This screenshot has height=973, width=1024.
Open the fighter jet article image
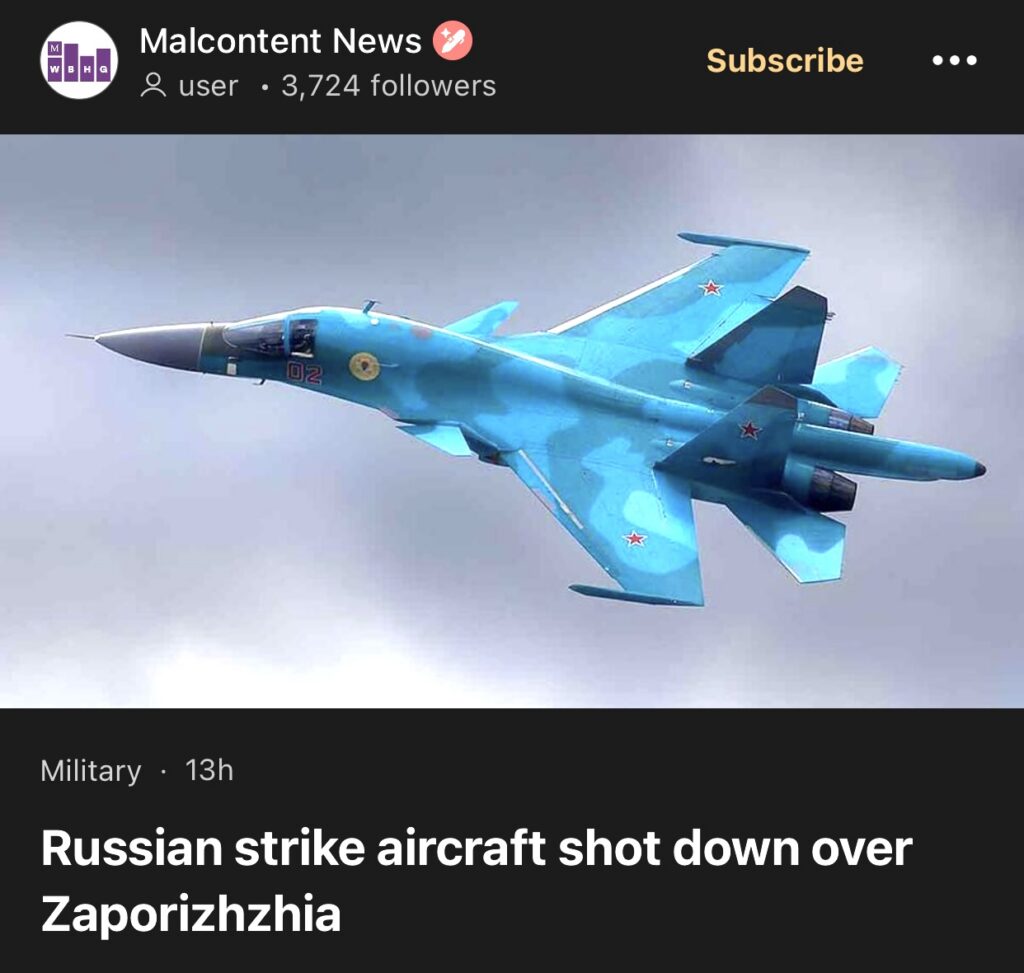tap(512, 421)
